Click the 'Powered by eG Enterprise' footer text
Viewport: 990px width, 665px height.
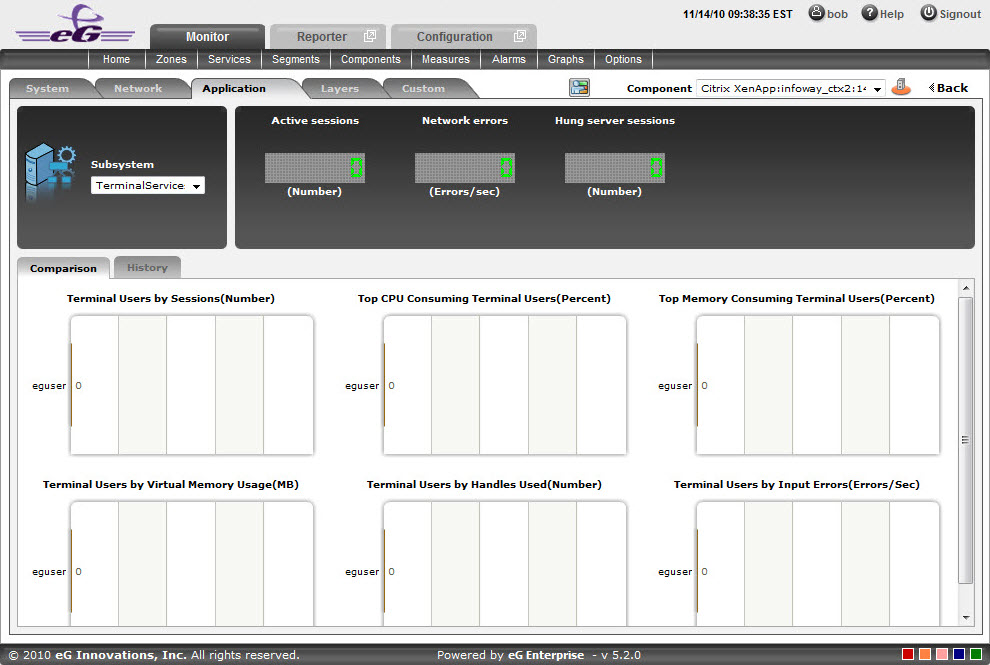pos(510,655)
